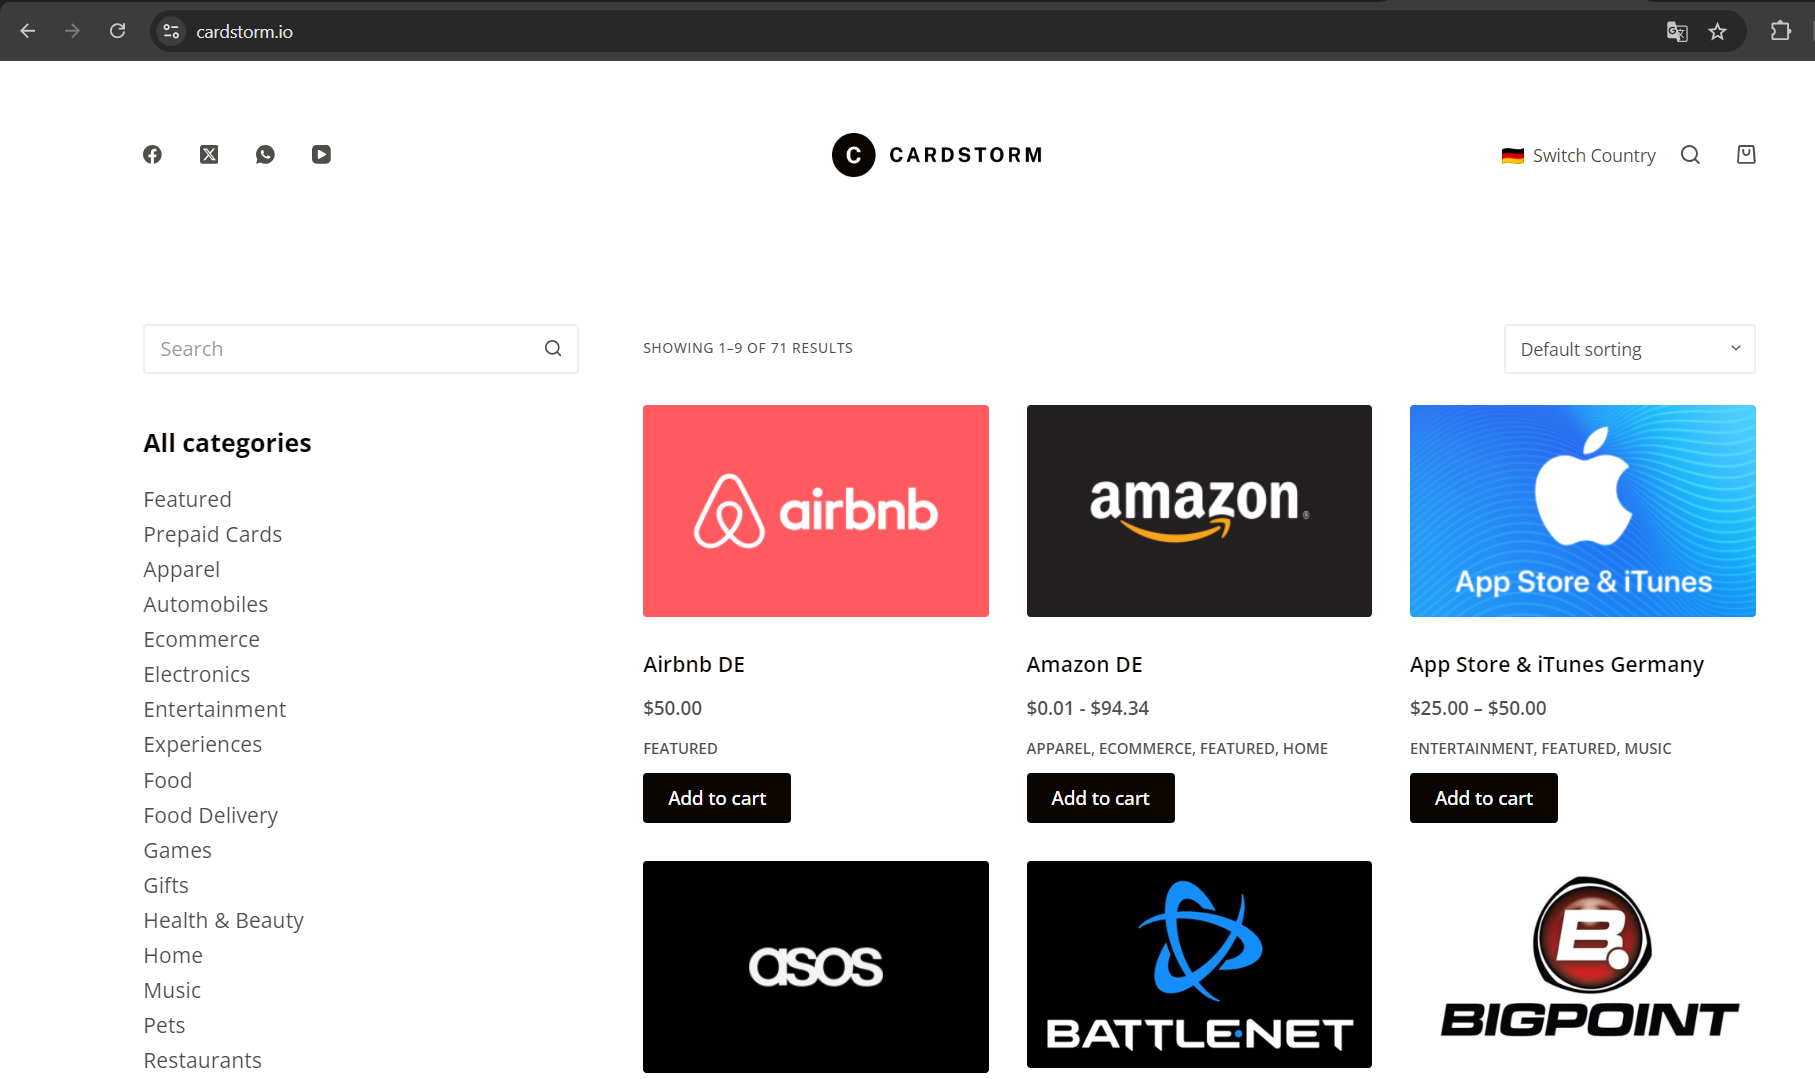
Task: Click the '$0.01 - $94.34' Amazon price
Action: click(1087, 708)
